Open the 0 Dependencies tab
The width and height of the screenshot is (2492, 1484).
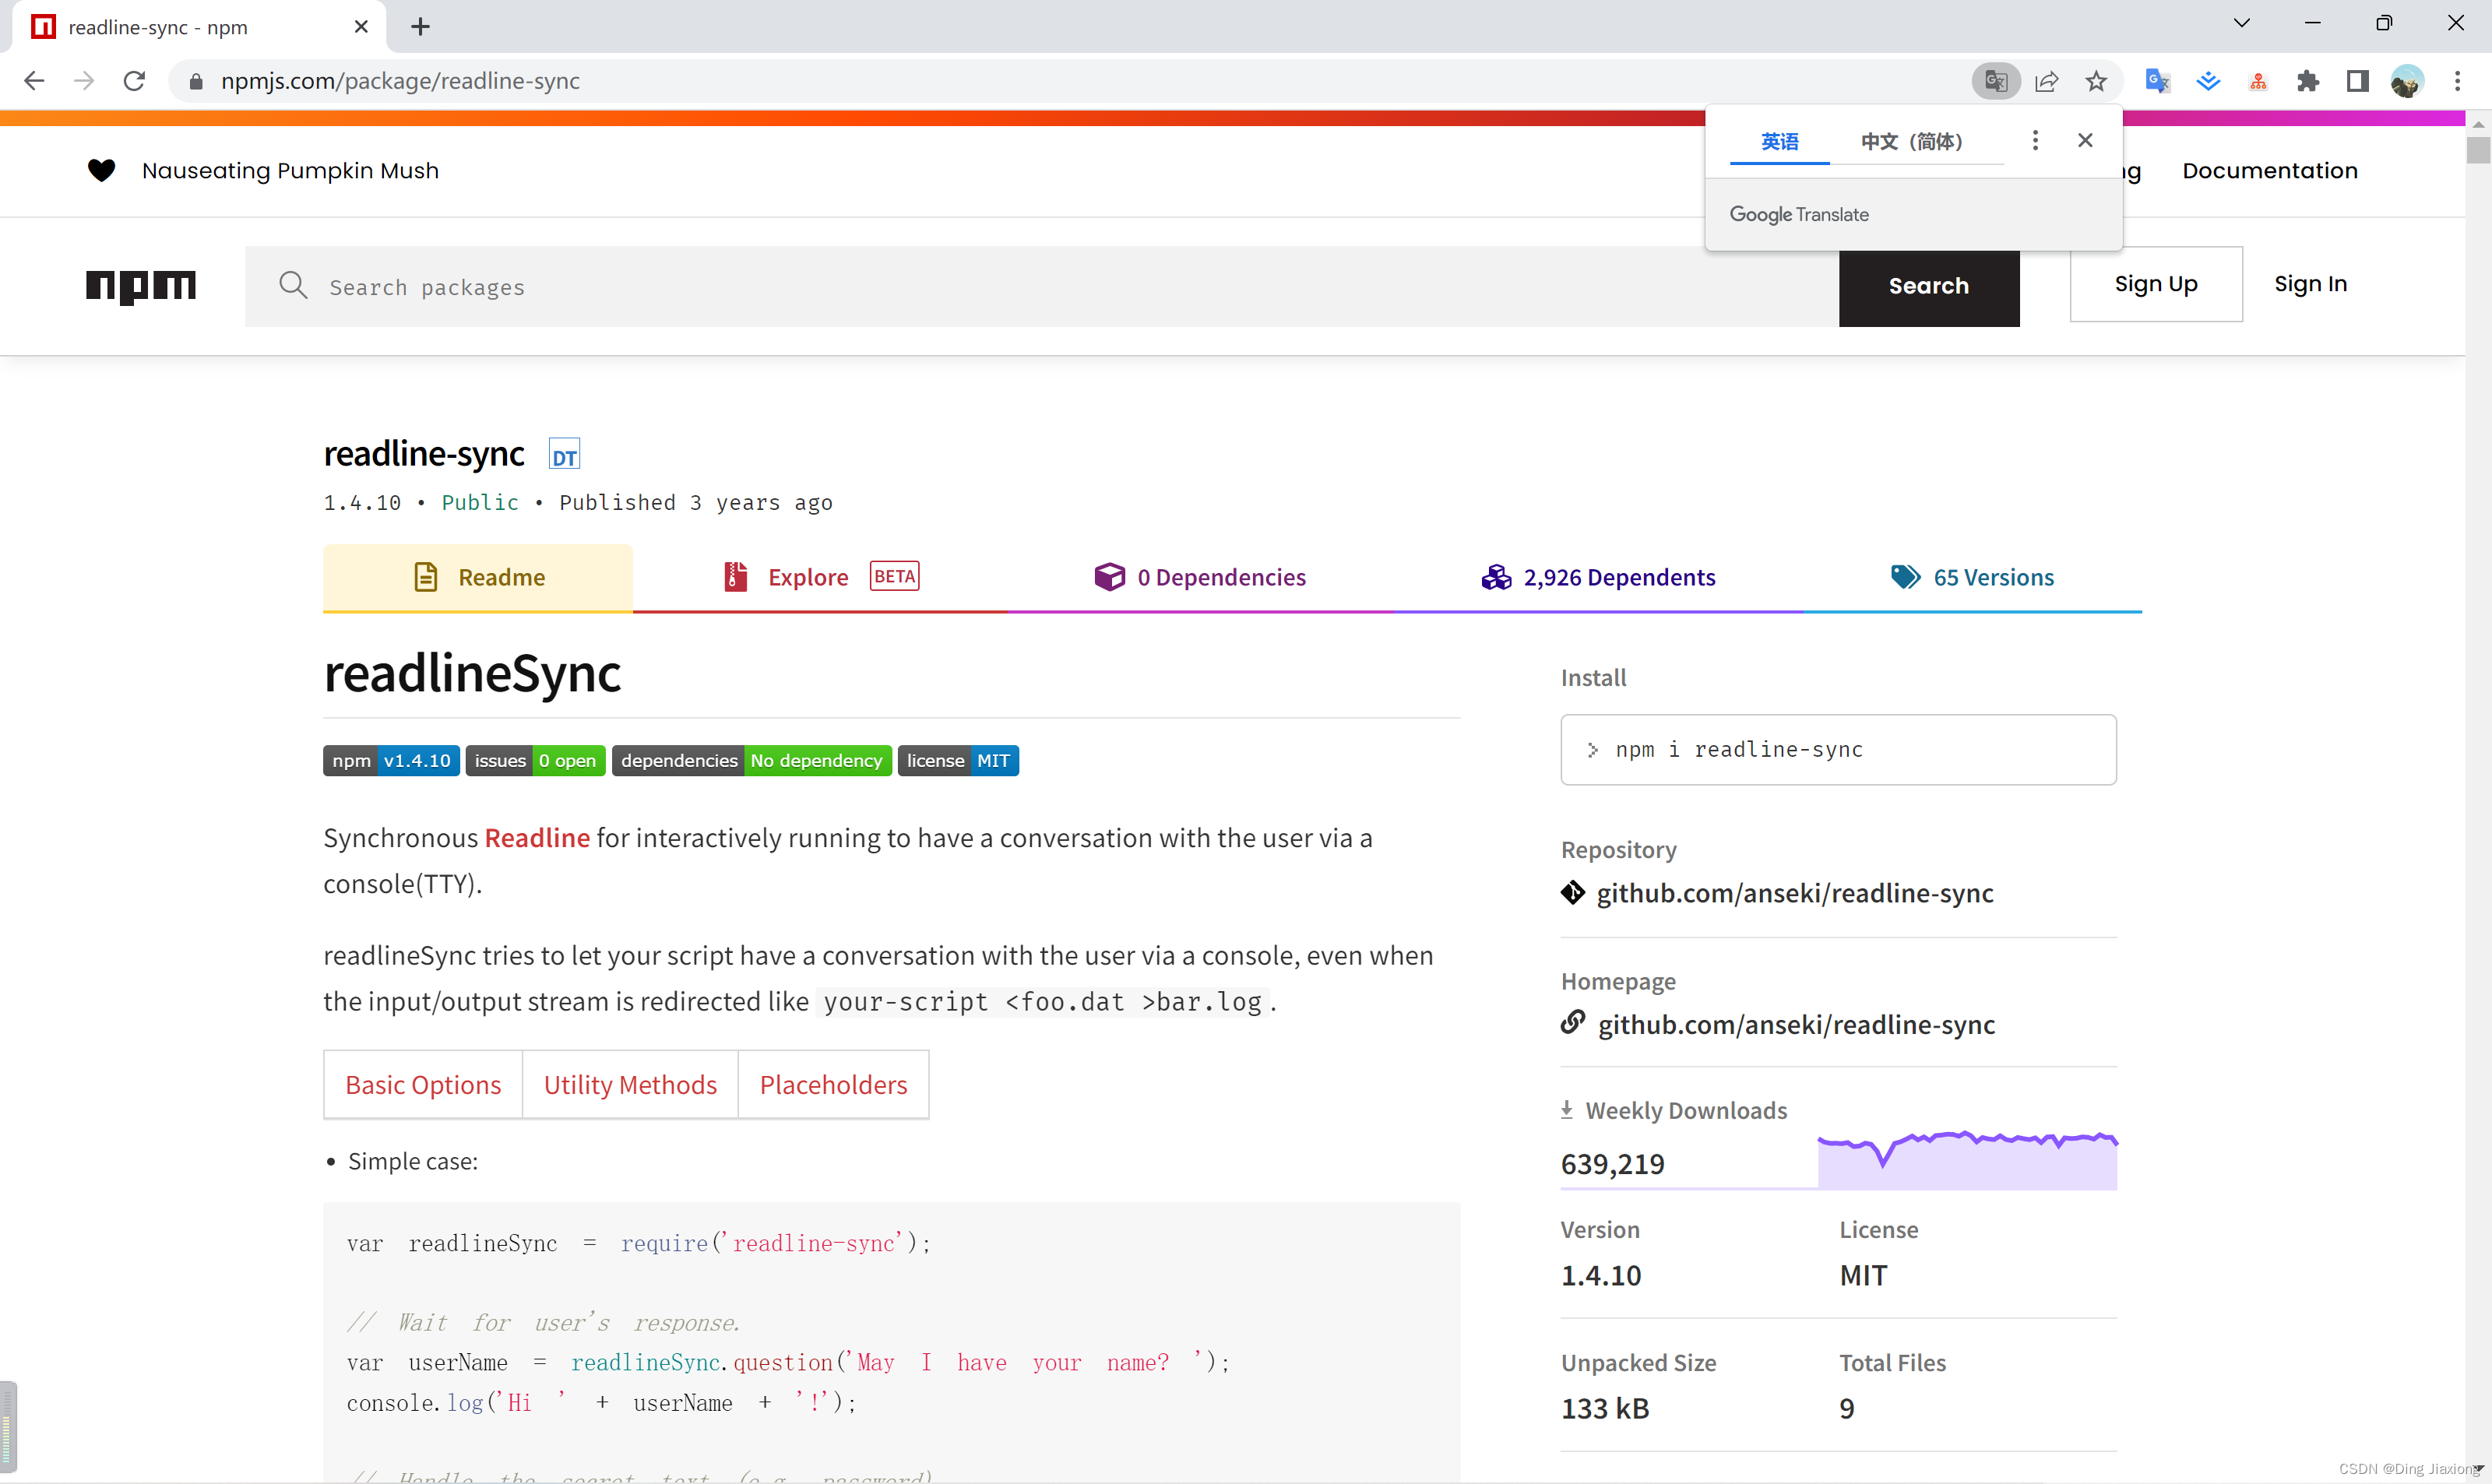1200,577
